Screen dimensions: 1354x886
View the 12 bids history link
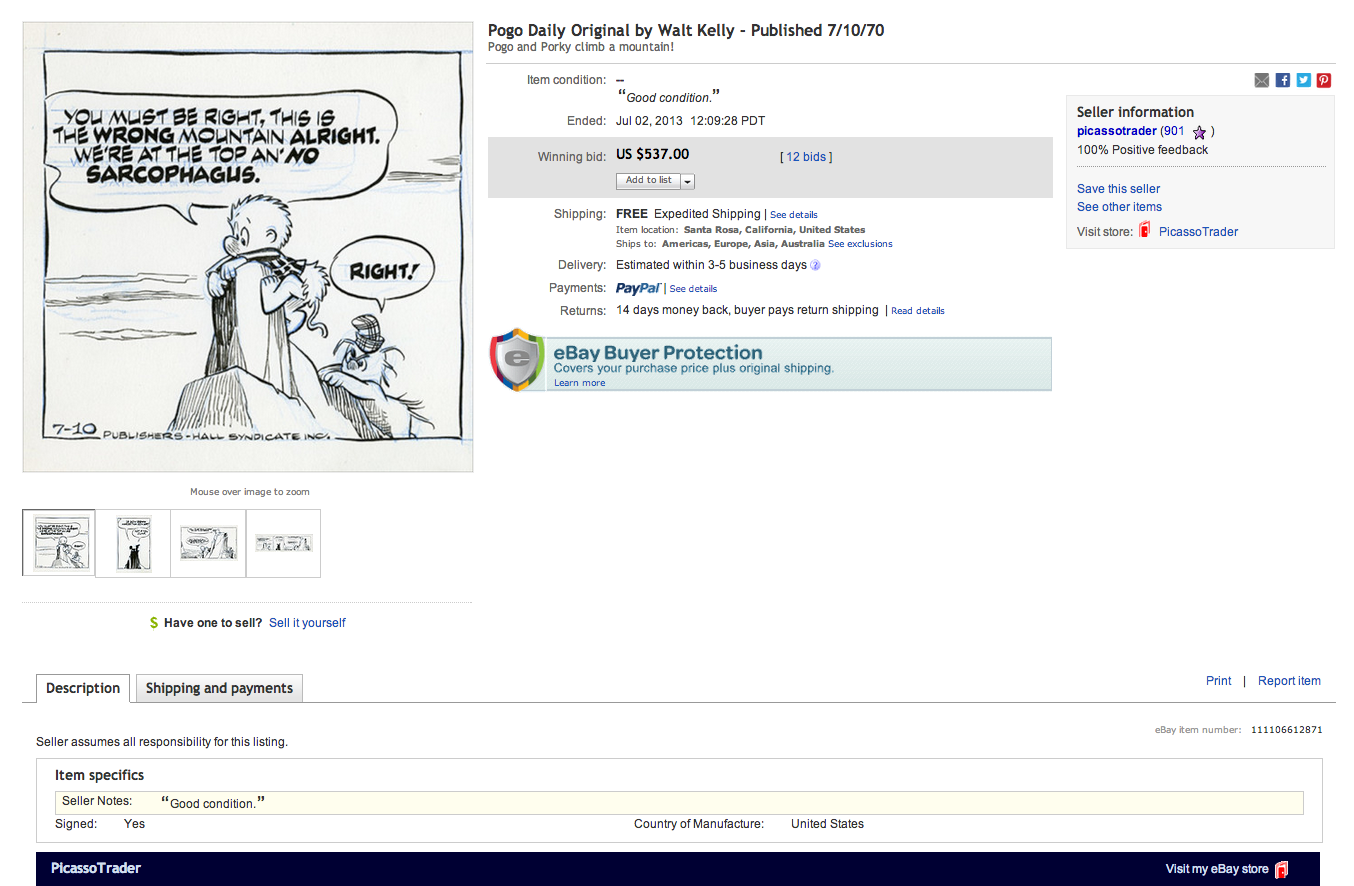[x=806, y=157]
